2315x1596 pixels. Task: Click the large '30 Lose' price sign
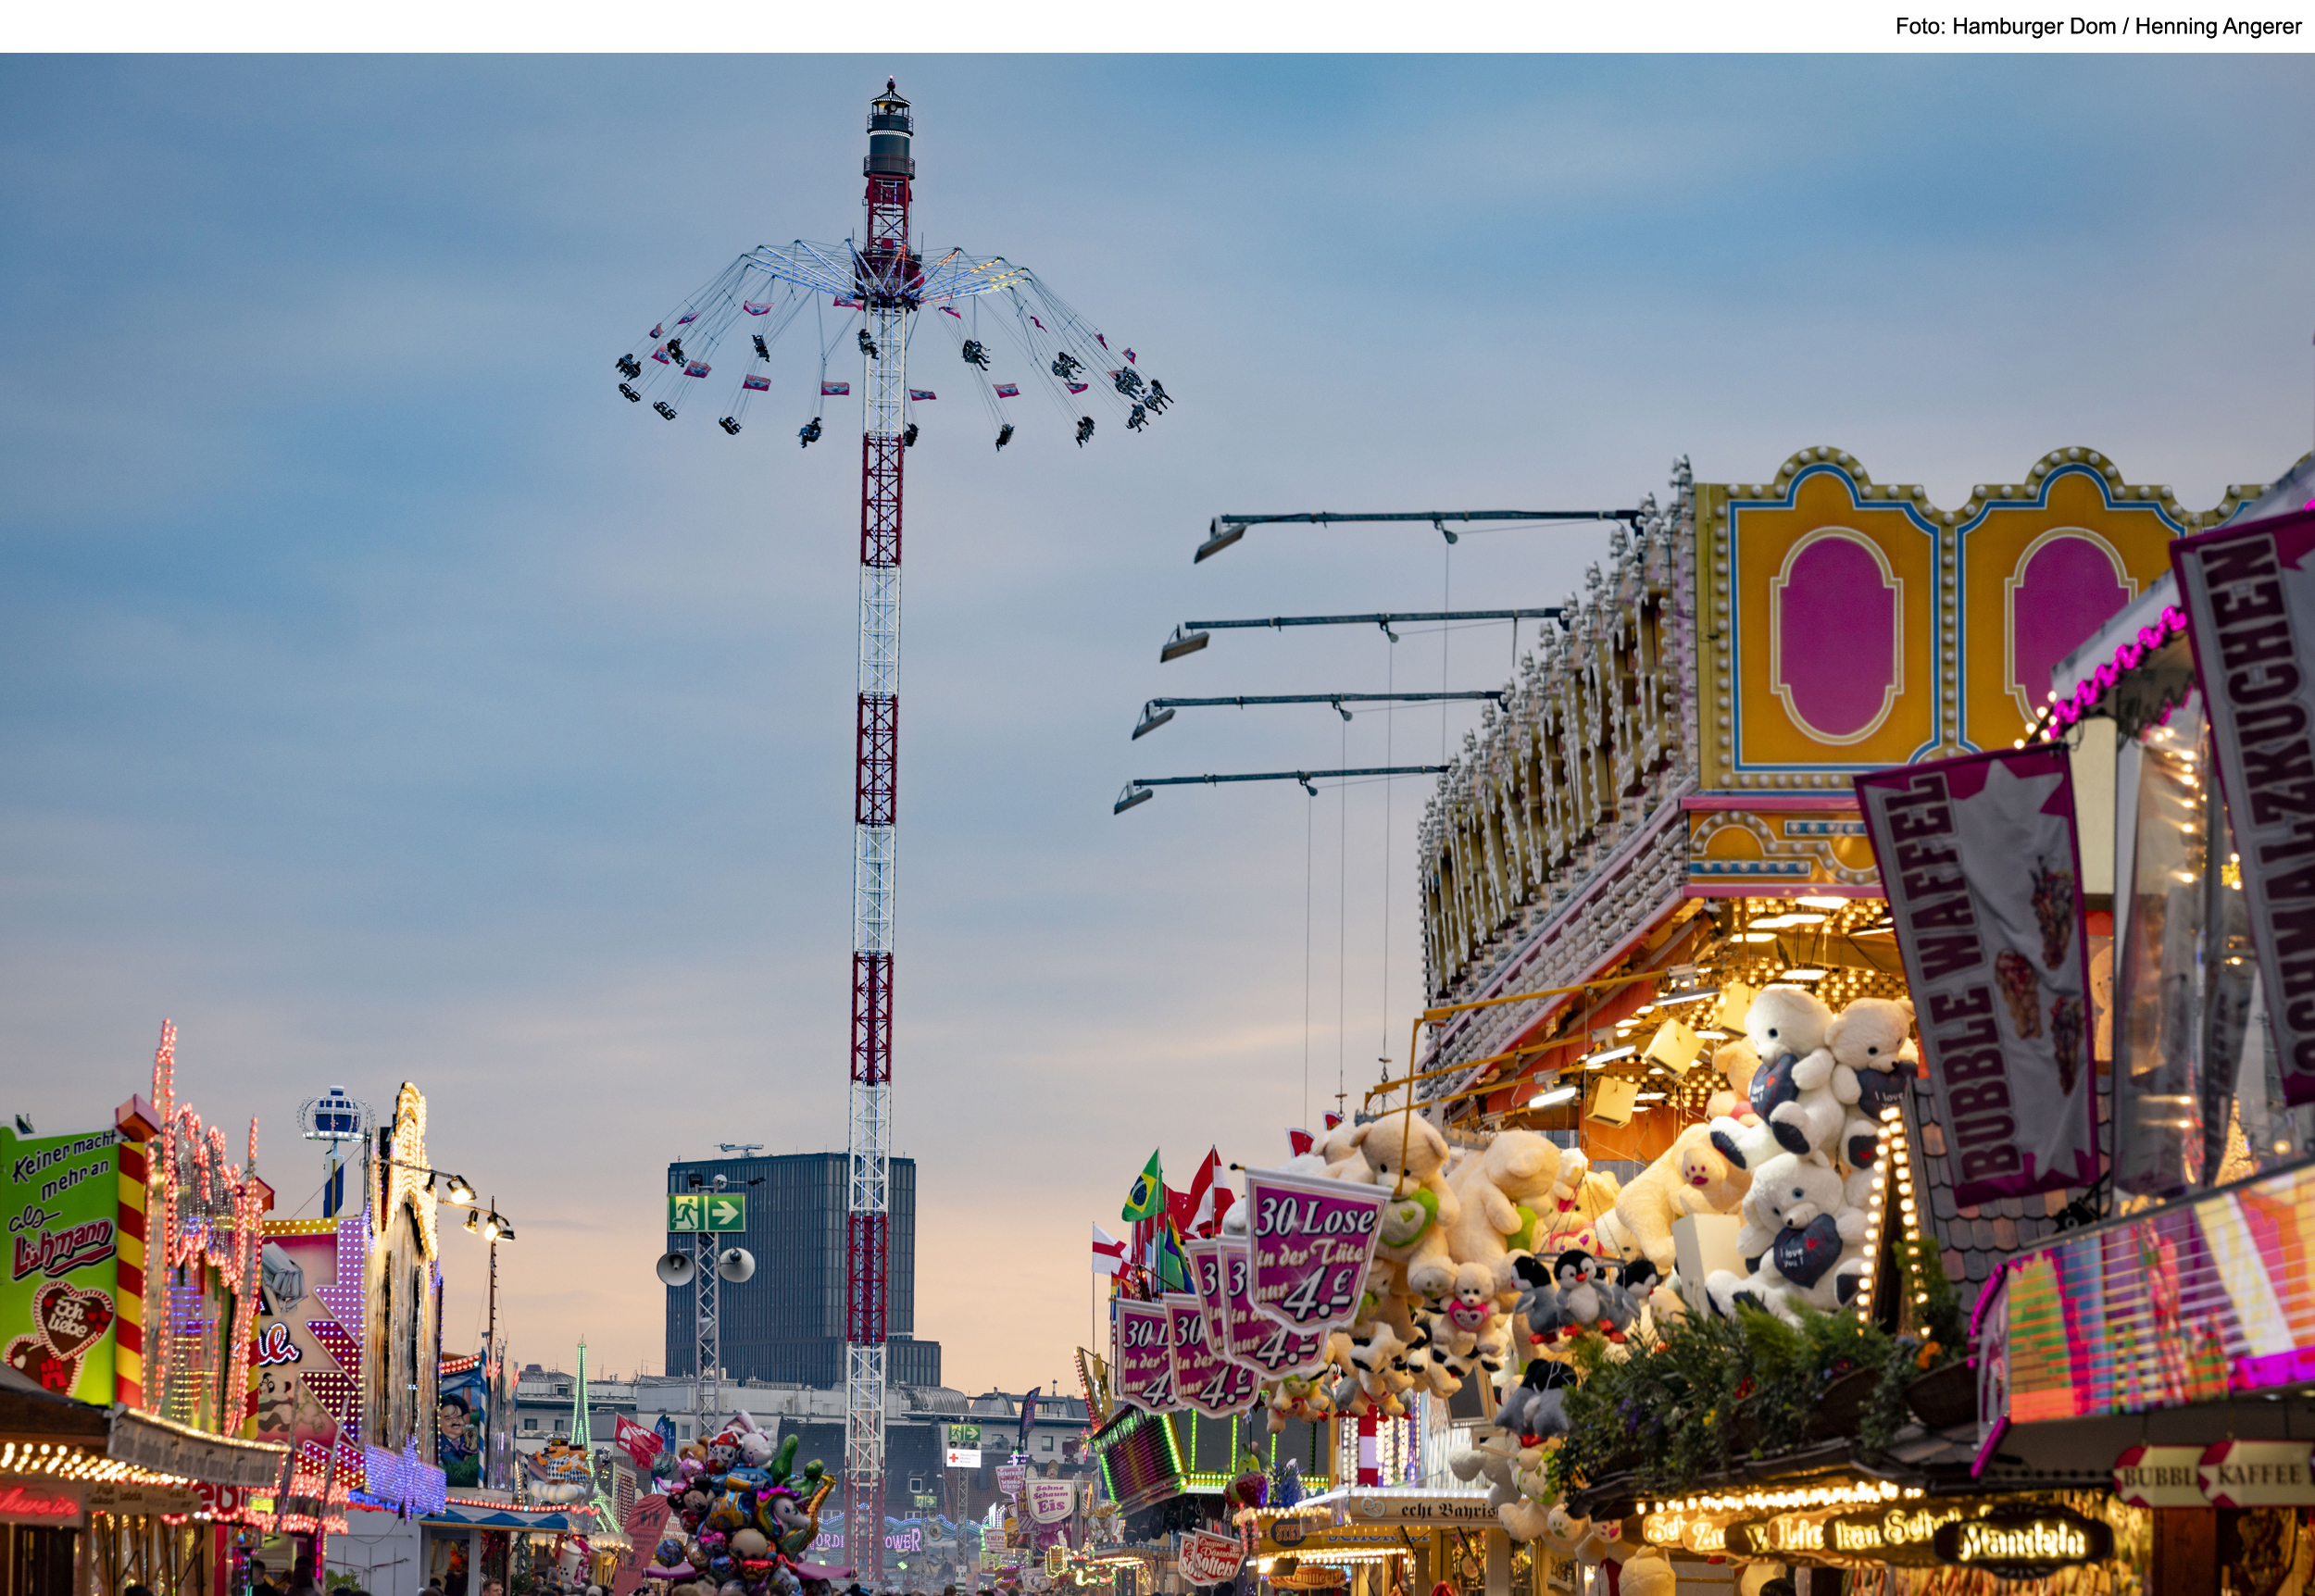click(x=1314, y=1248)
